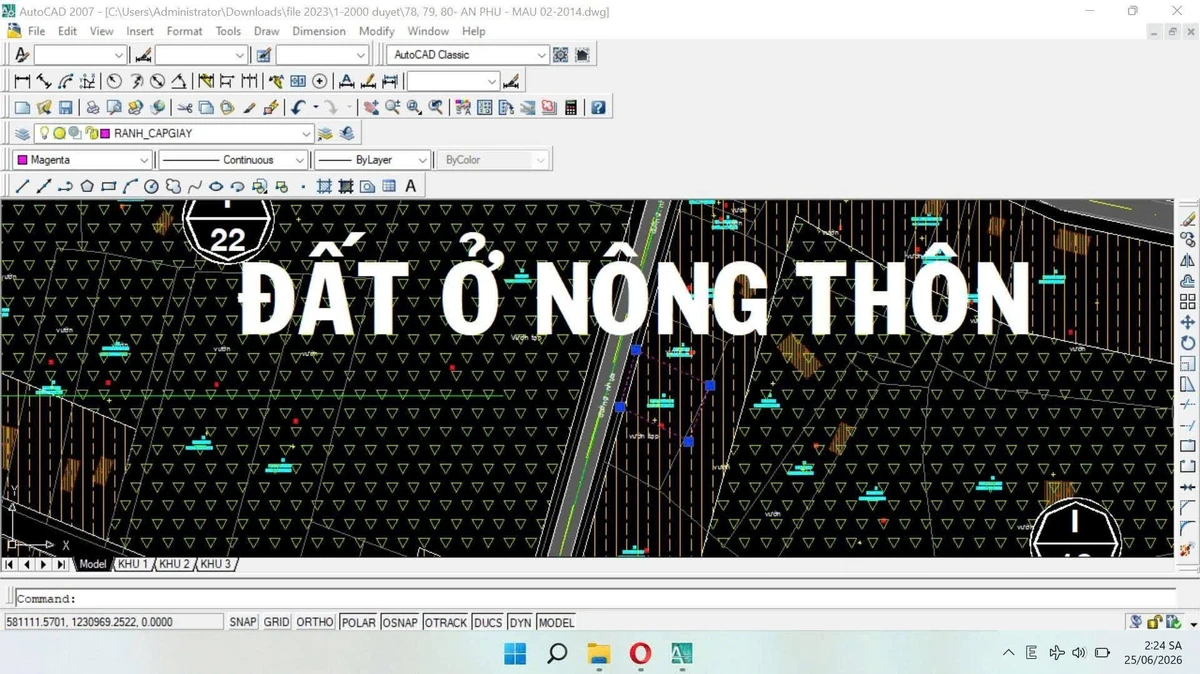
Task: Open Workspace Settings gear icon
Action: (x=561, y=55)
